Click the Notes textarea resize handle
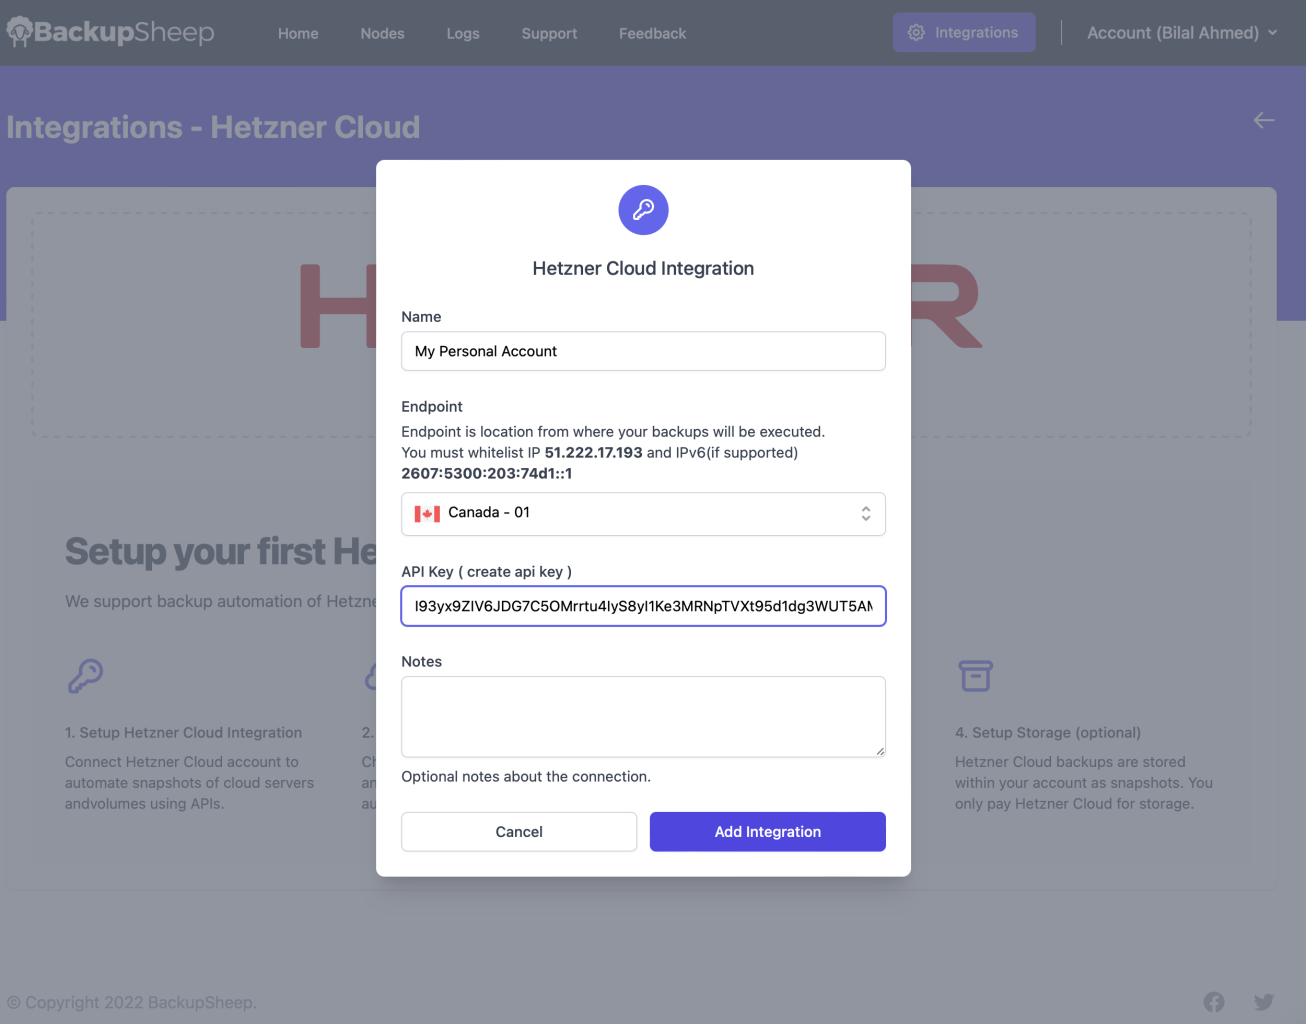Screen dimensions: 1306x1024 click(880, 751)
